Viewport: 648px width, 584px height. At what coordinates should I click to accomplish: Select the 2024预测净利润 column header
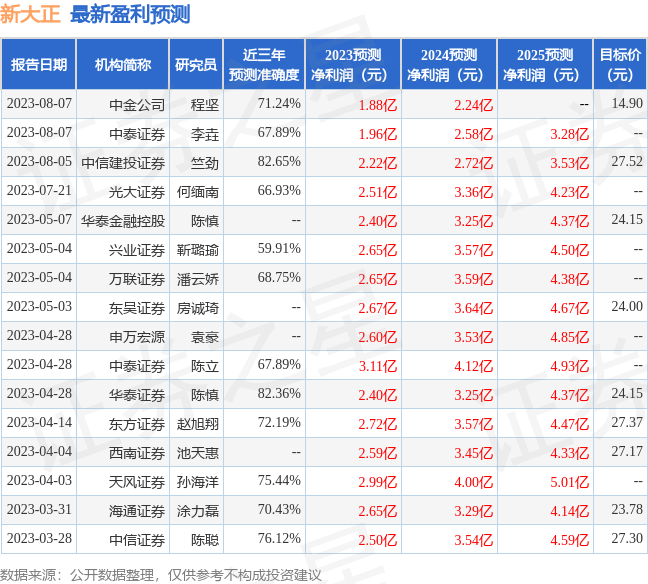(449, 64)
